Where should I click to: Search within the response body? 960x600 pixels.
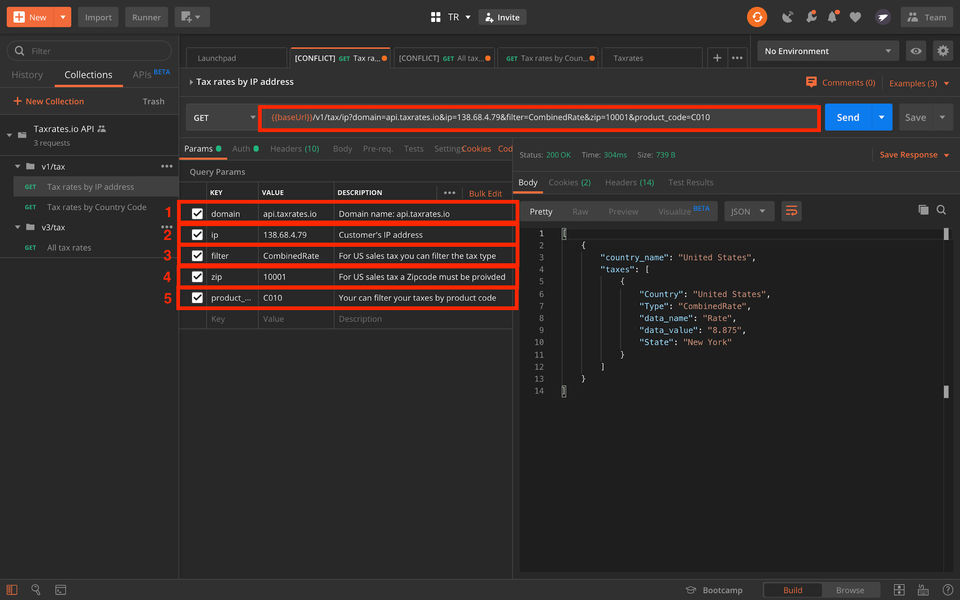click(x=942, y=210)
